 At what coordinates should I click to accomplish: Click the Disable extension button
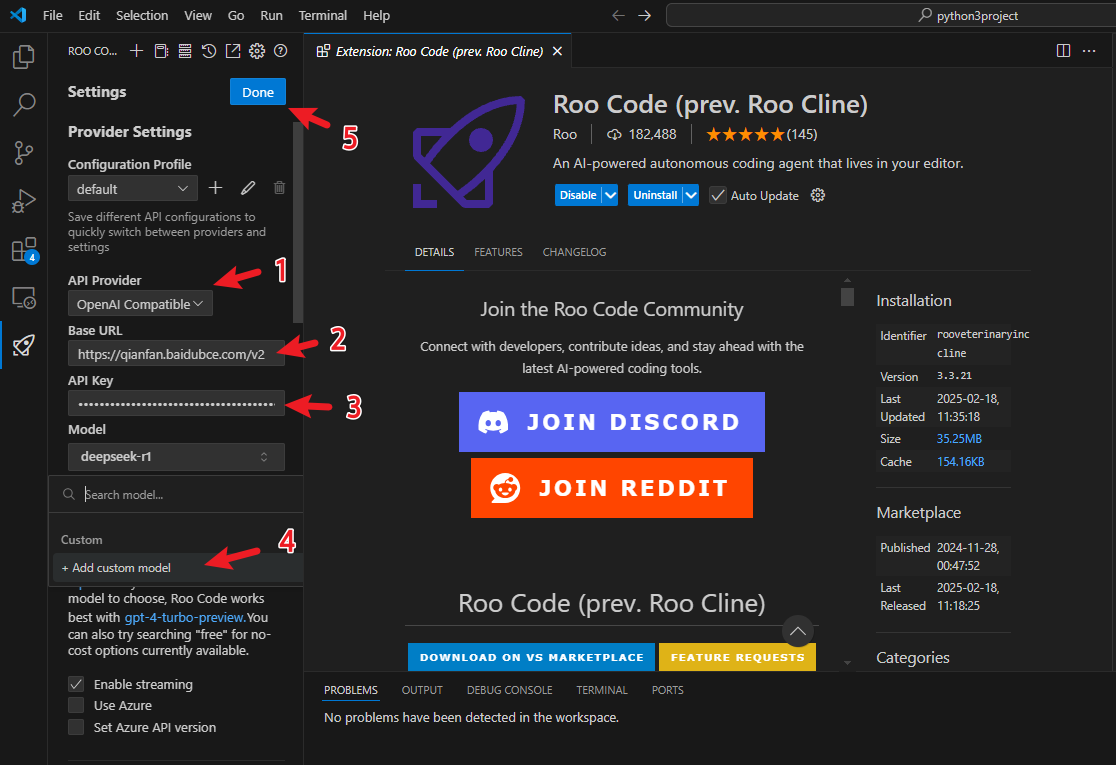pos(578,195)
